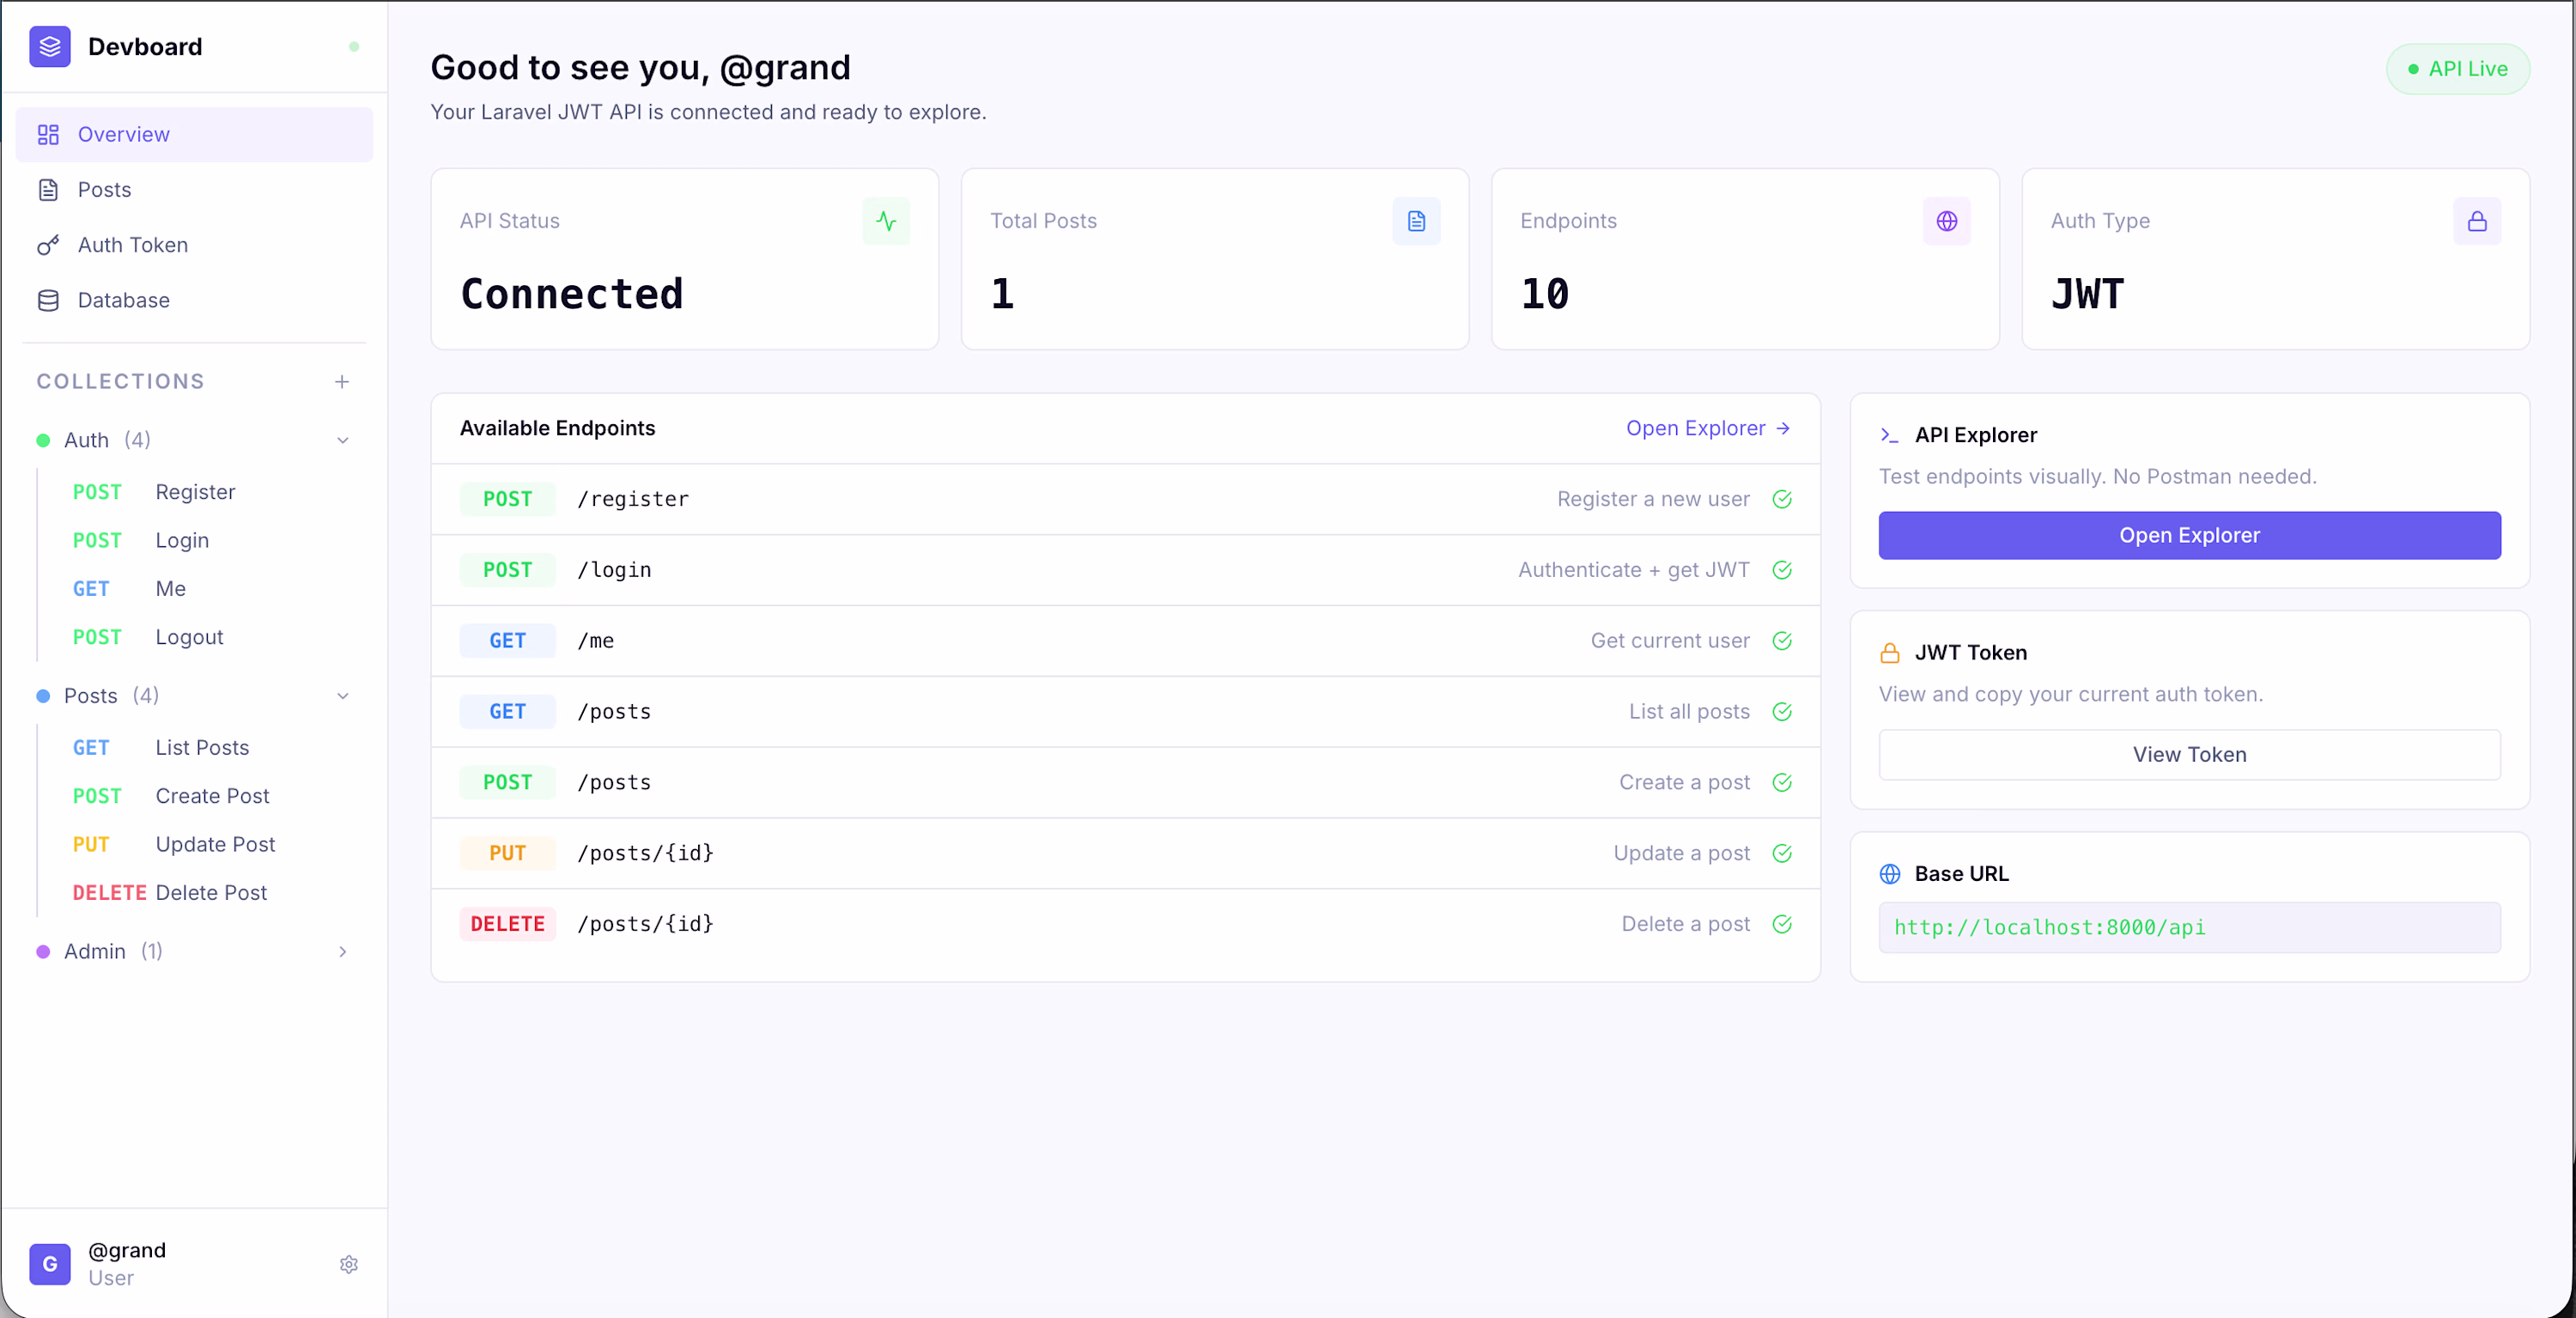2576x1318 pixels.
Task: Click check circle on Delete a post row
Action: 1782,924
